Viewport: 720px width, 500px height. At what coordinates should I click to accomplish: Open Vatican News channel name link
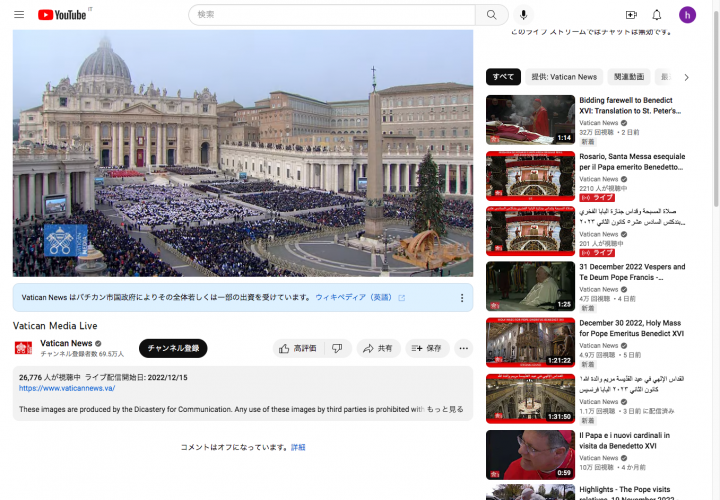click(x=66, y=343)
